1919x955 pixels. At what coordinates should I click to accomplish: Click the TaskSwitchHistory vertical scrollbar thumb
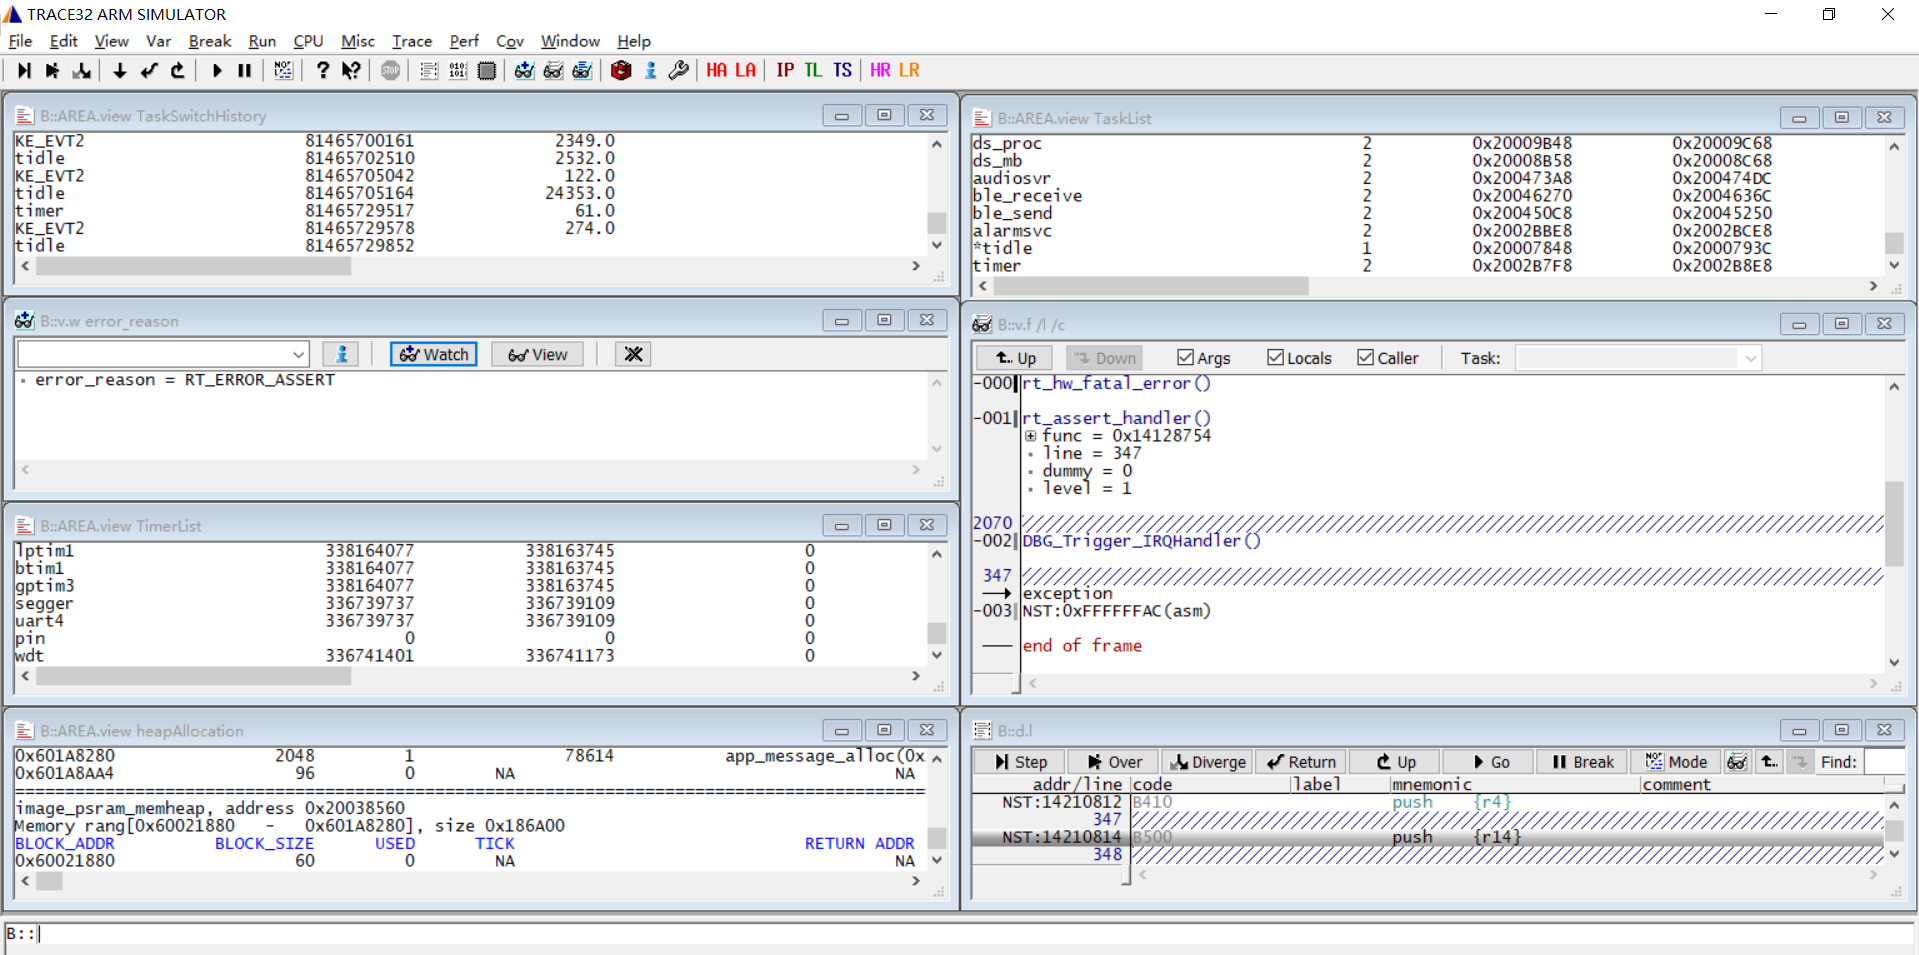click(x=936, y=222)
